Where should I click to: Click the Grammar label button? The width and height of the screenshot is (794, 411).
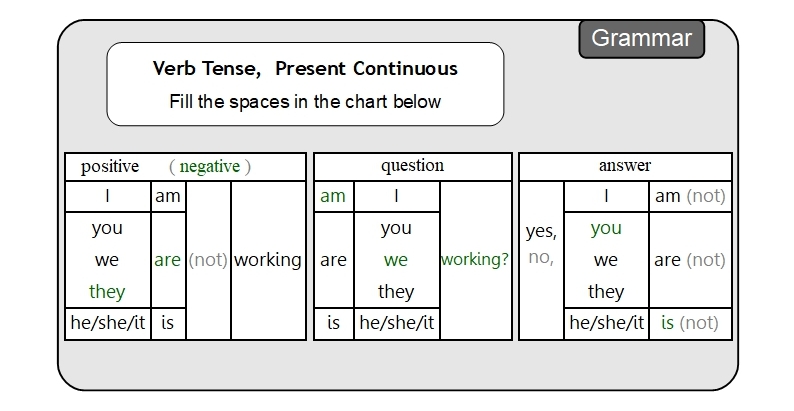(641, 39)
